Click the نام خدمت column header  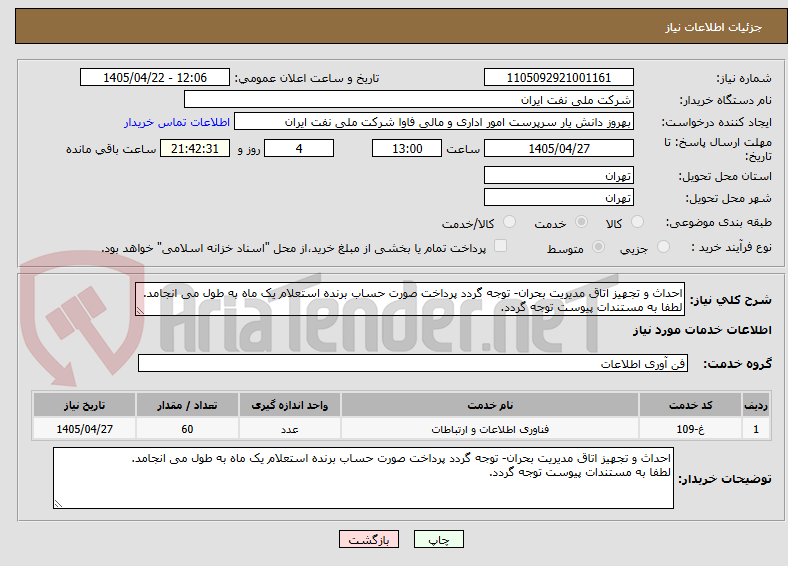[490, 405]
